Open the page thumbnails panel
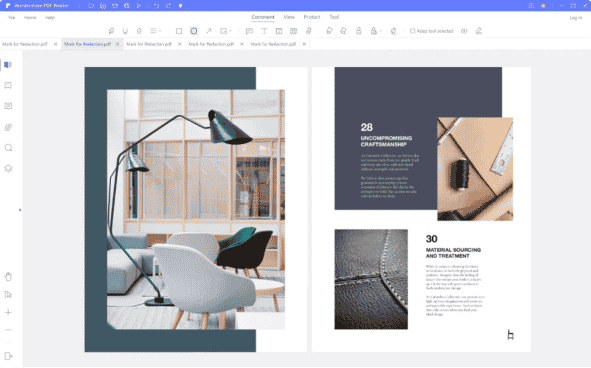Image resolution: width=591 pixels, height=368 pixels. 8,65
